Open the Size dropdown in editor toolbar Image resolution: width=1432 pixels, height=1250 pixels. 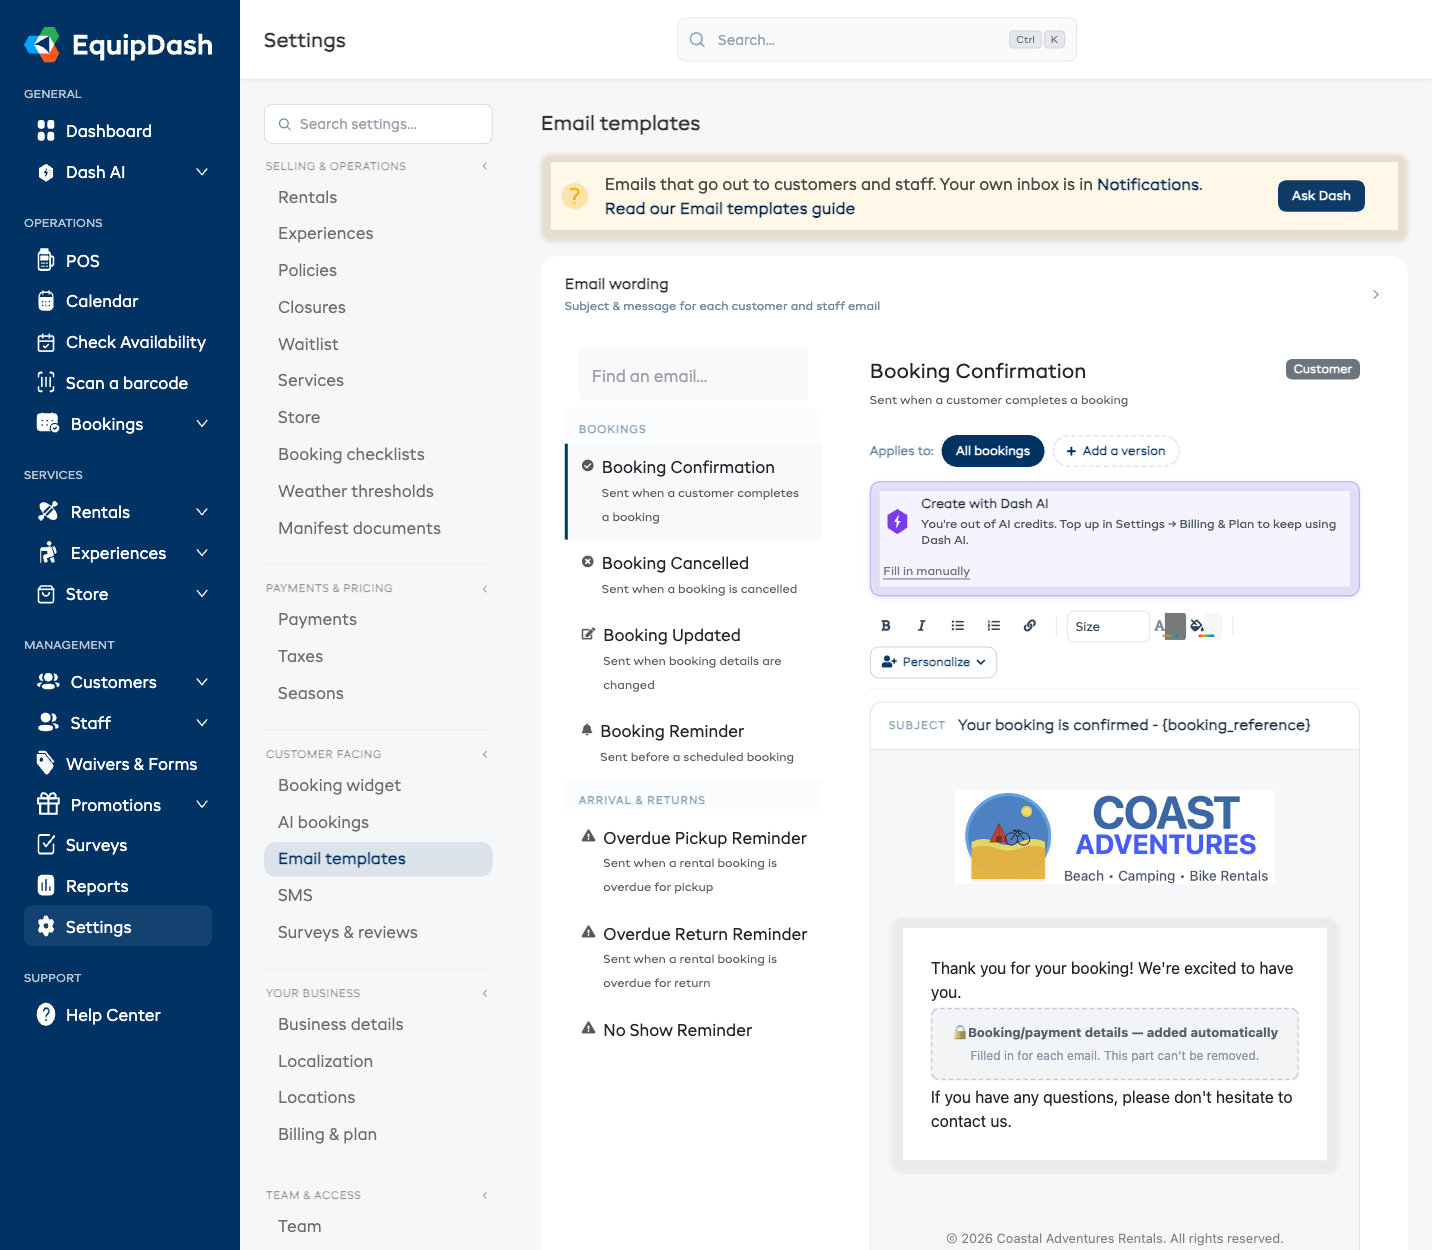(x=1108, y=627)
